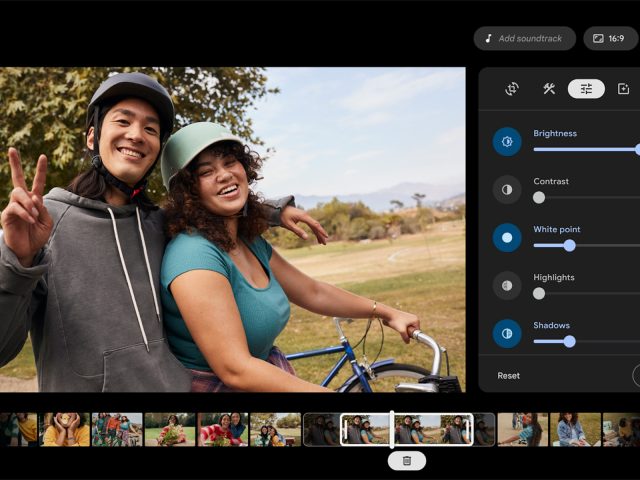Reset all adjustments

tap(509, 376)
